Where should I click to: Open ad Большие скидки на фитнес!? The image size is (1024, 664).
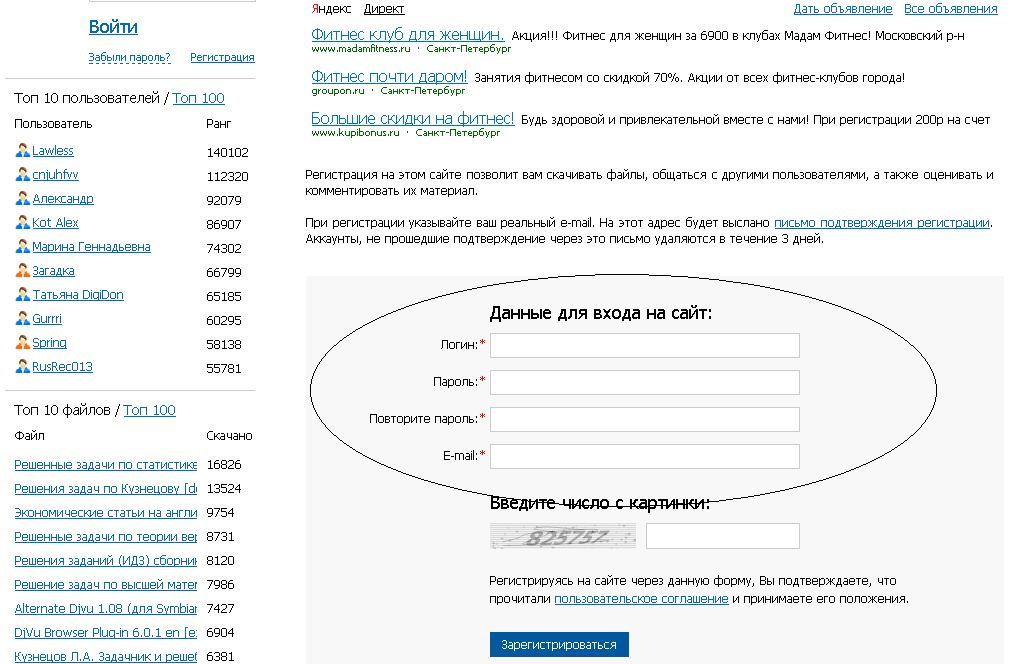click(x=413, y=119)
